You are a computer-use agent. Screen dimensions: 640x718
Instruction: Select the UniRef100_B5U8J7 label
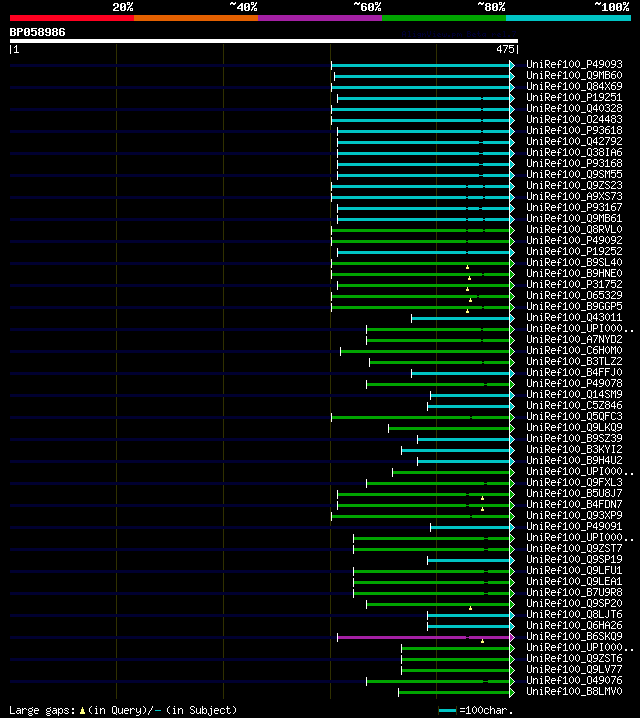tap(574, 493)
